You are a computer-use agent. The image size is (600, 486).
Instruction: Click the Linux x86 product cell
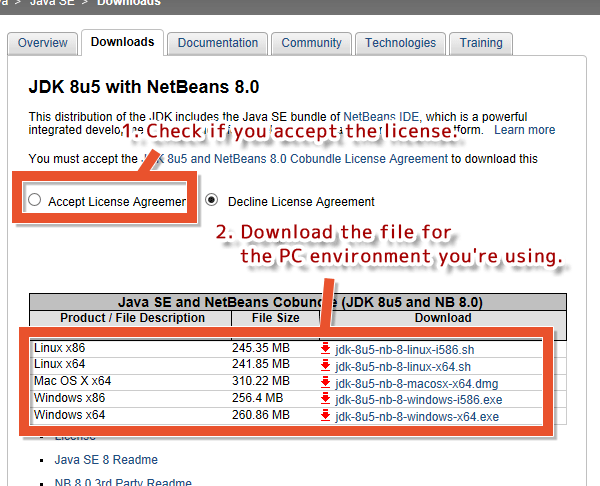pos(59,348)
